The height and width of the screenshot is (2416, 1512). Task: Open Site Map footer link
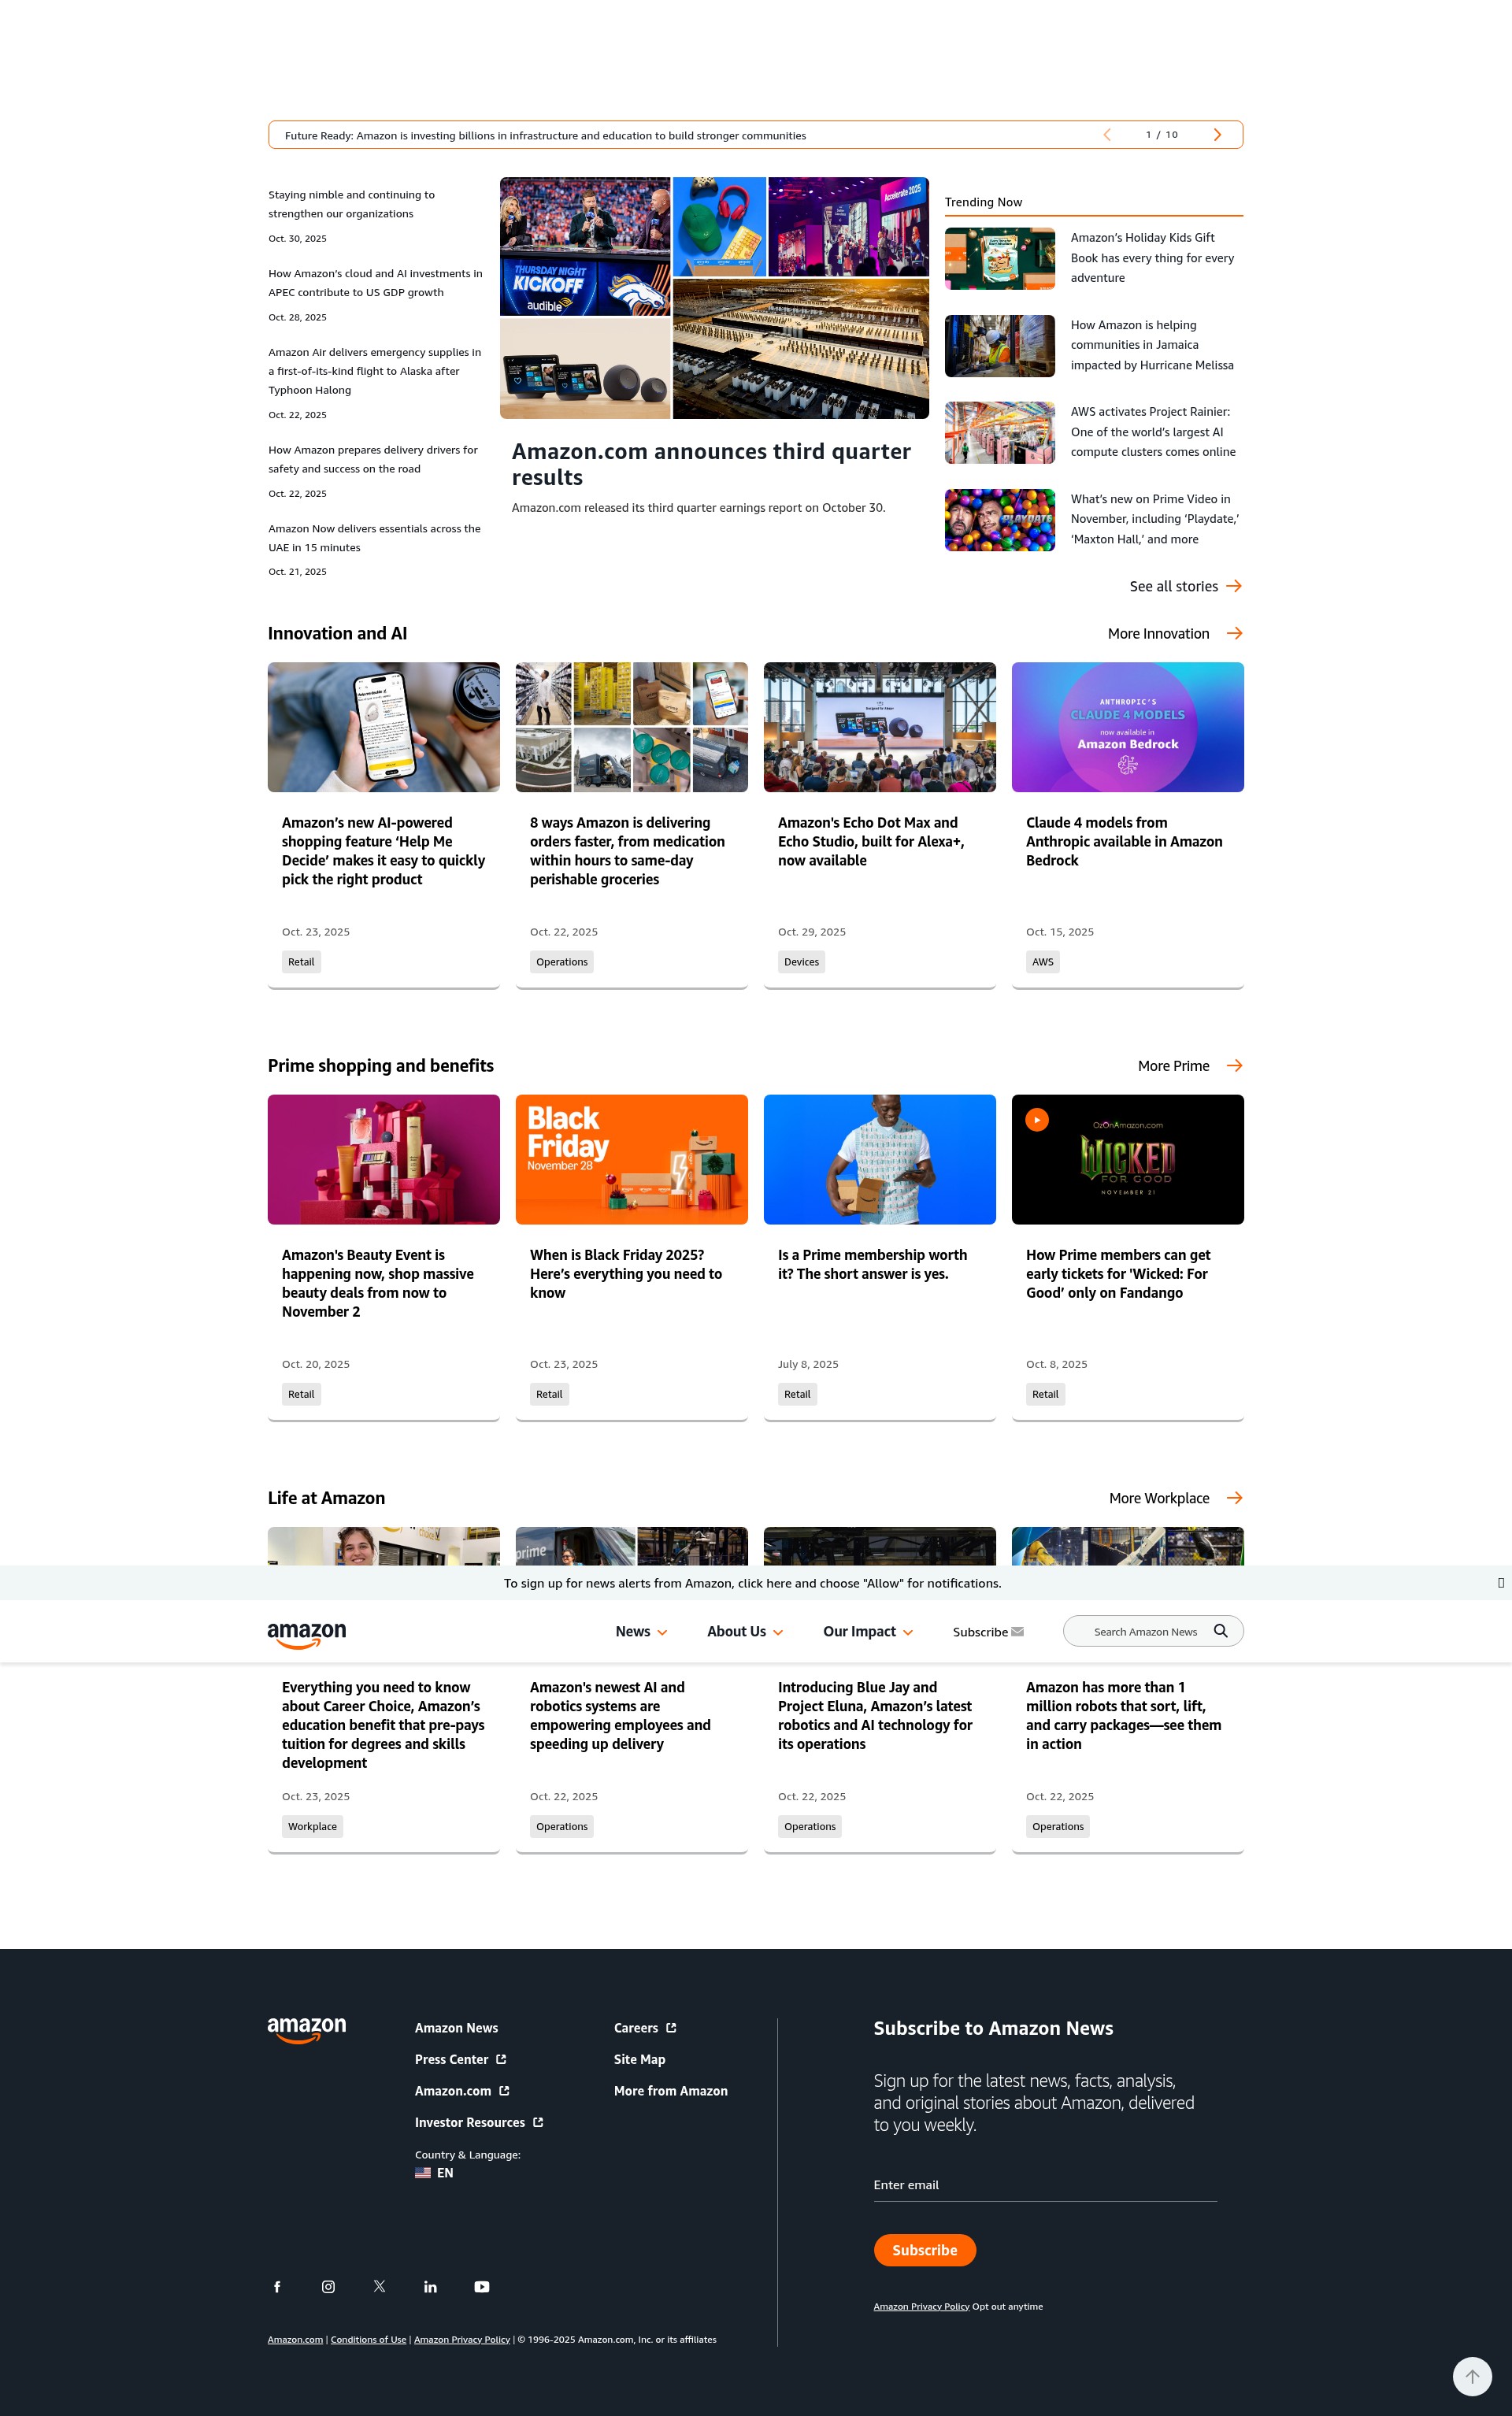pyautogui.click(x=639, y=2059)
